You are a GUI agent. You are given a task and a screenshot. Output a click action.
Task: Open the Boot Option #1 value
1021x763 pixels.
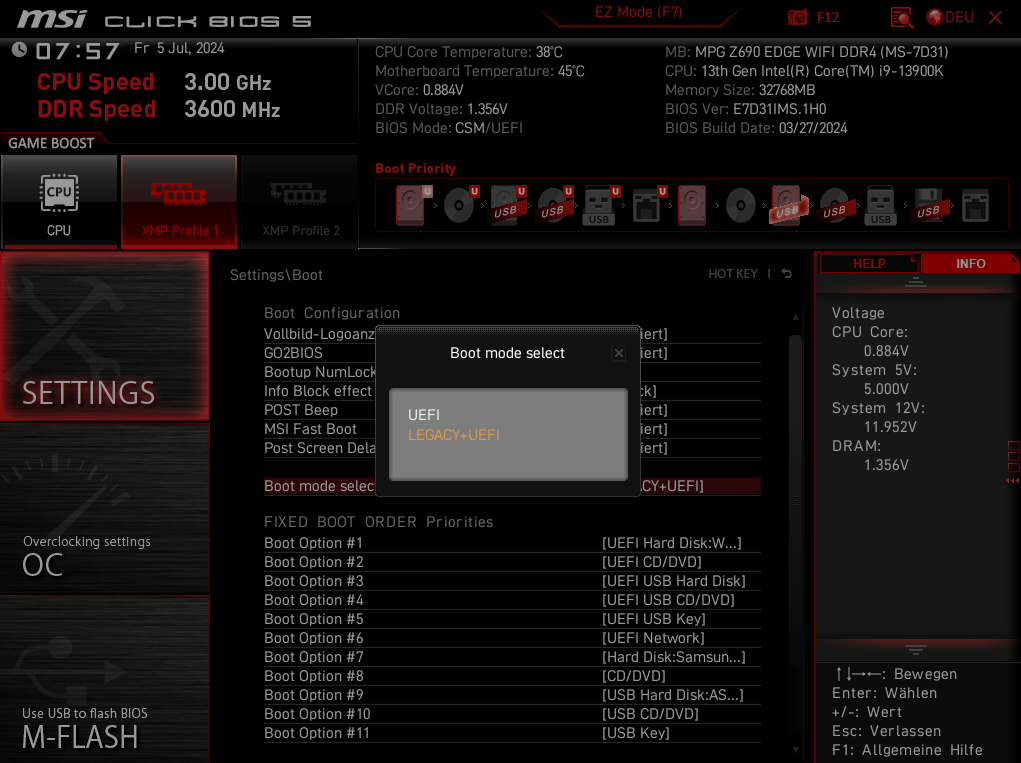click(671, 543)
